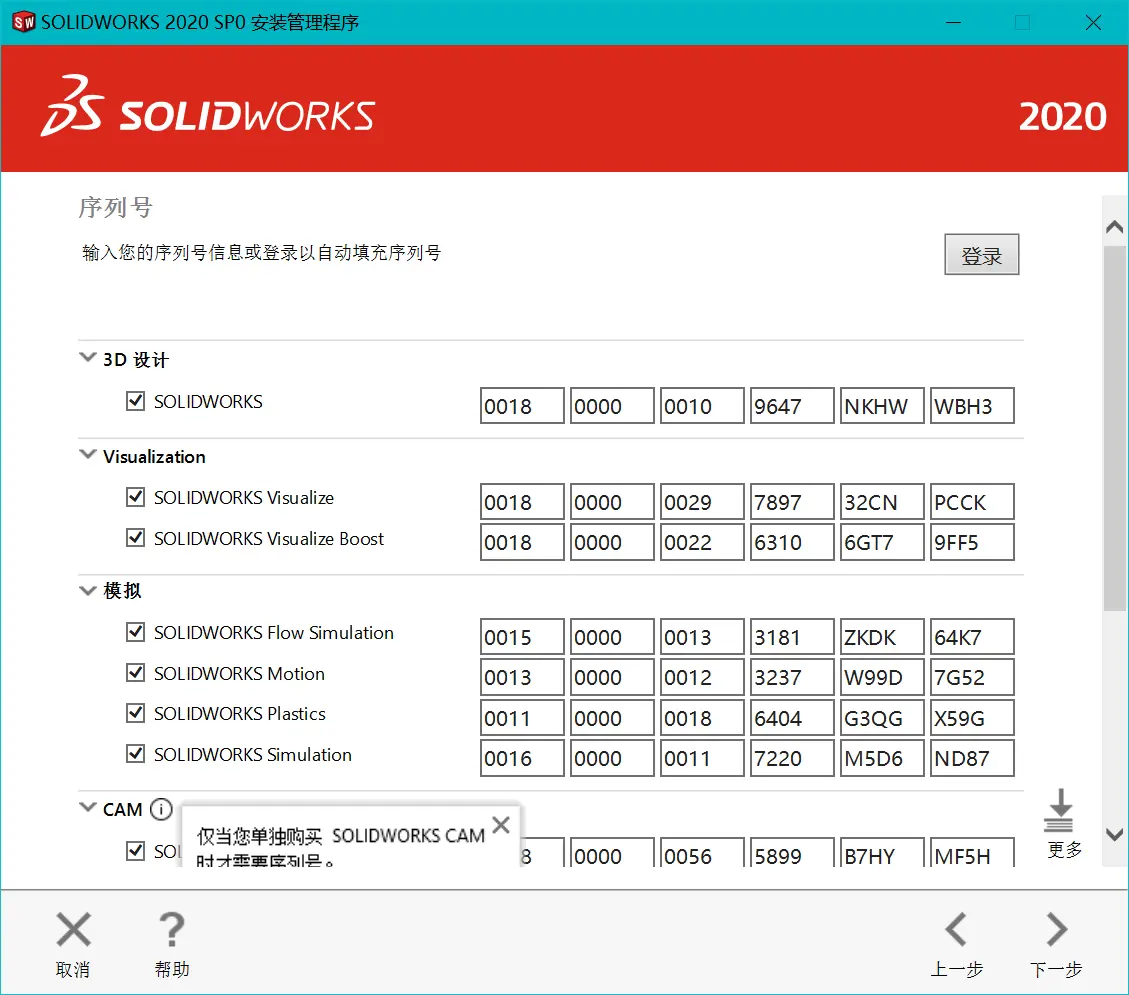This screenshot has height=995, width=1129.
Task: Click SOLIDWORKS serial field NKHW
Action: click(x=882, y=405)
